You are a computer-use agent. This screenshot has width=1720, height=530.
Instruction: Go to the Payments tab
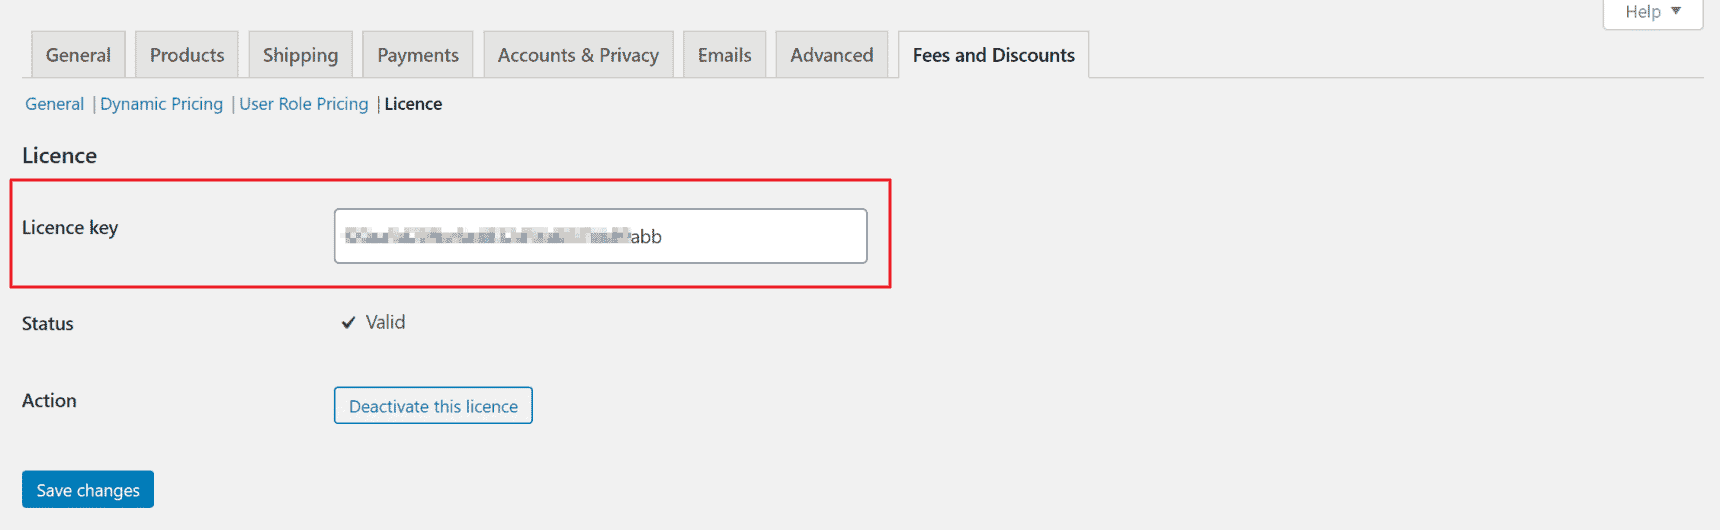point(418,55)
